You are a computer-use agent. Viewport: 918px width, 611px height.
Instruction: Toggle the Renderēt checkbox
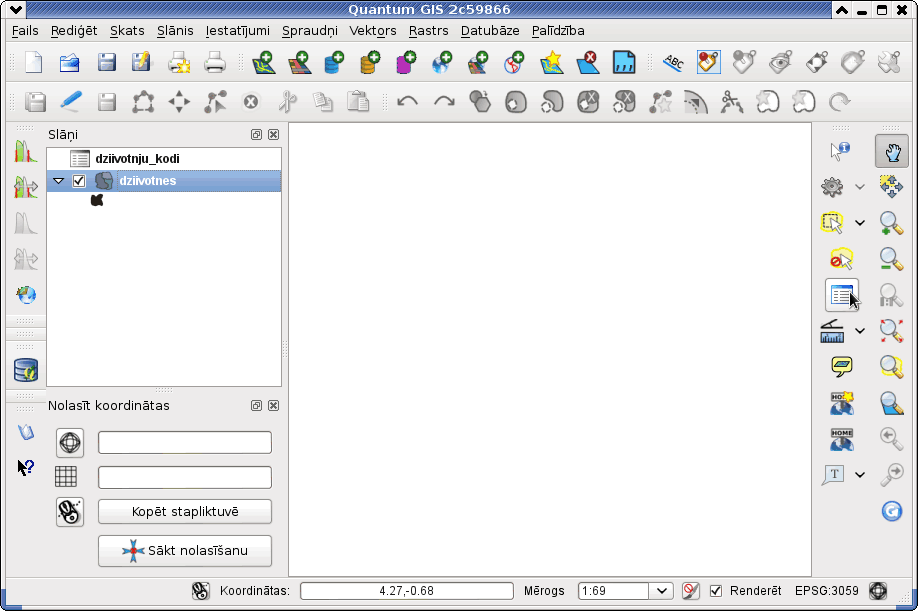[x=715, y=591]
